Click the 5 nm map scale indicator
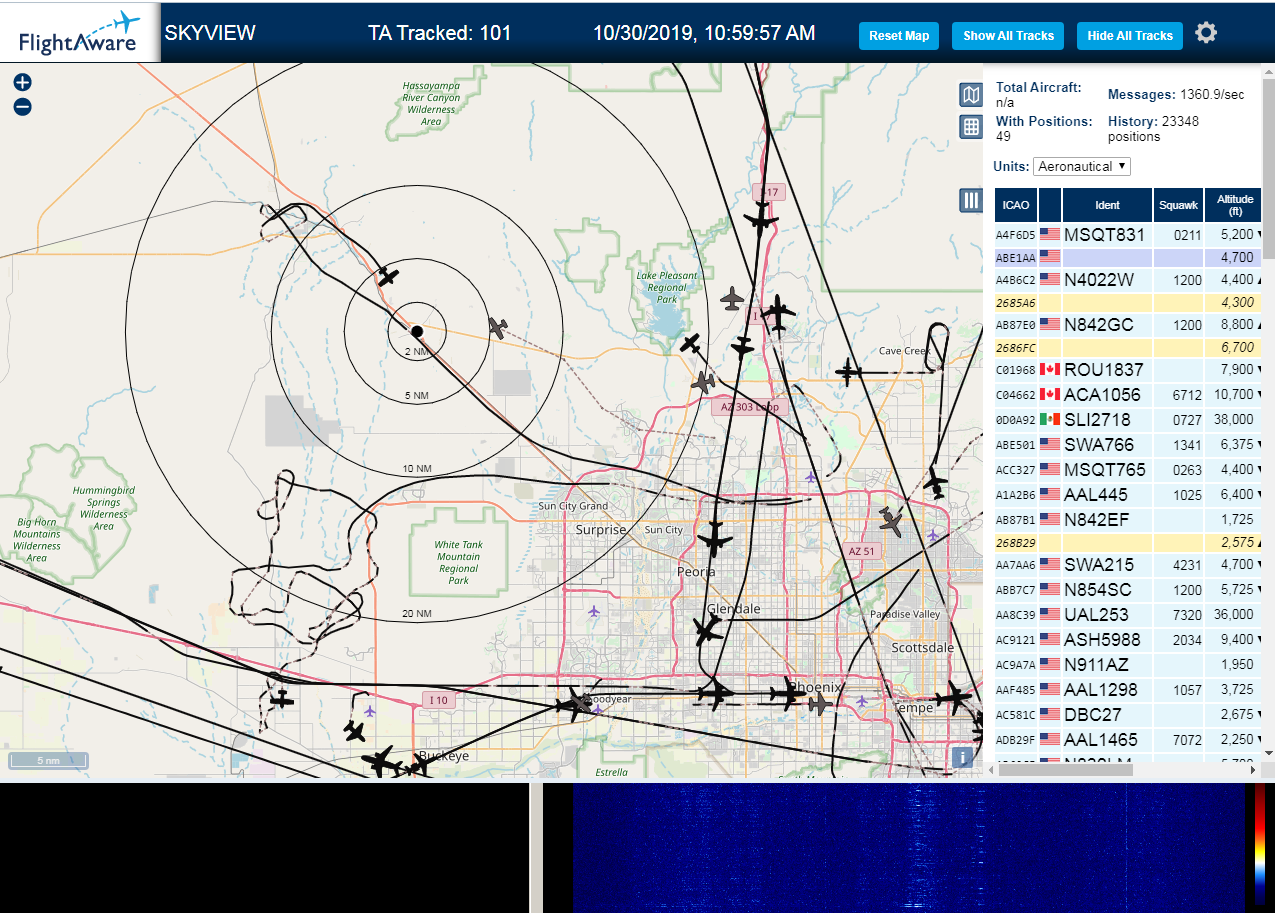 [49, 760]
